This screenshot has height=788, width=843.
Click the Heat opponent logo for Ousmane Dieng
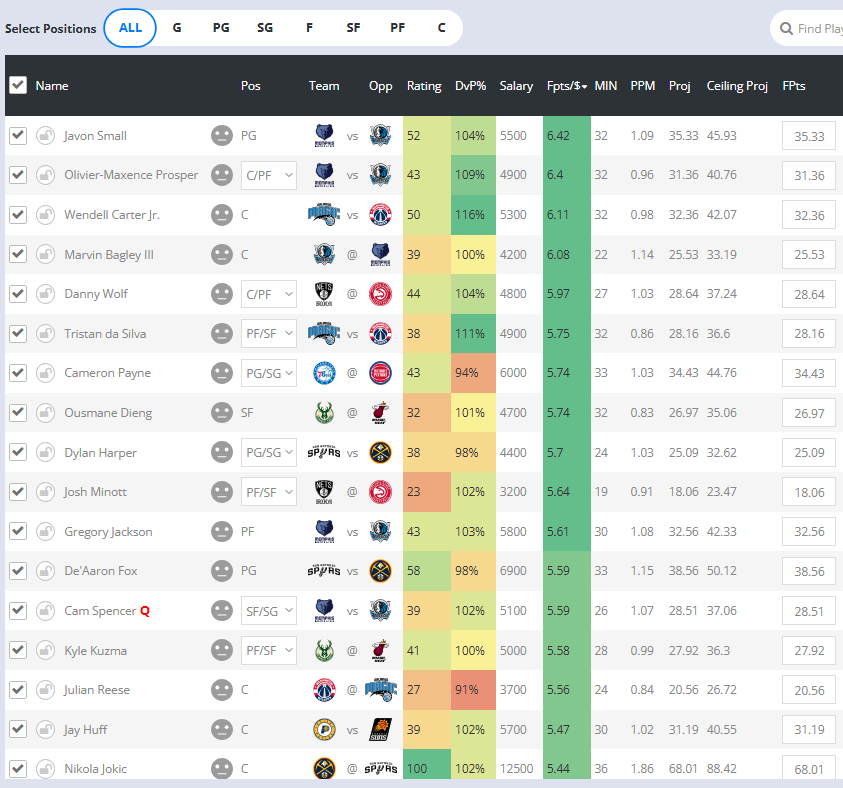[x=380, y=413]
